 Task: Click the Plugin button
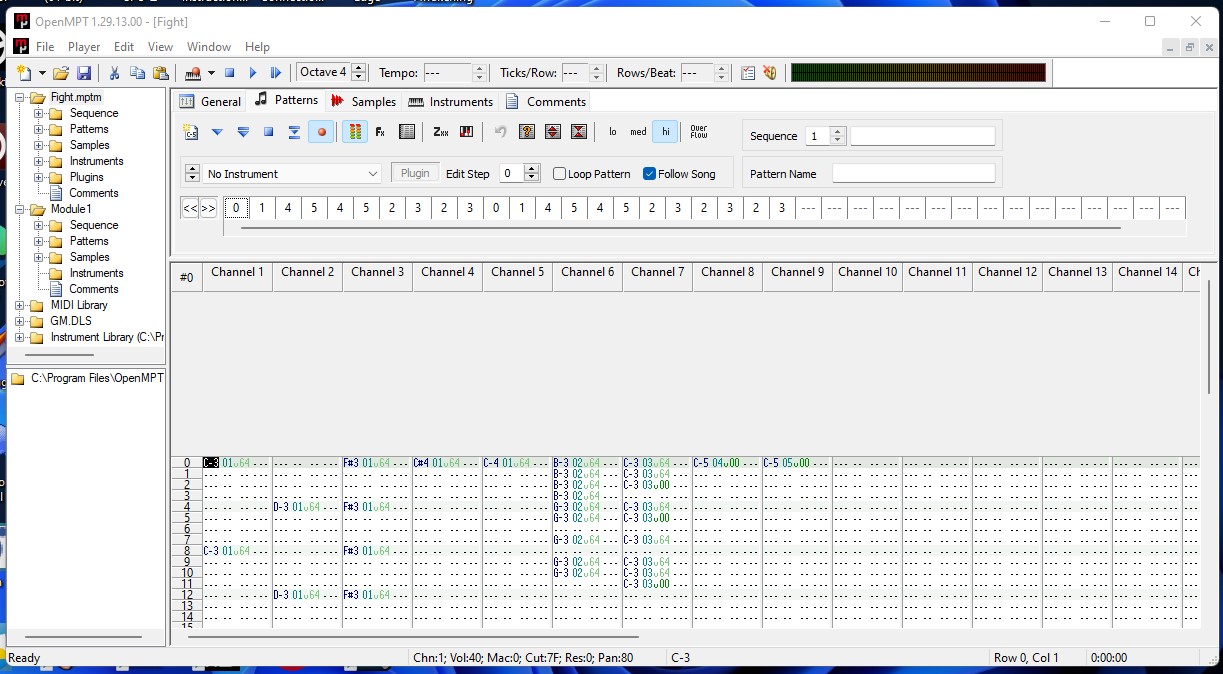tap(415, 173)
